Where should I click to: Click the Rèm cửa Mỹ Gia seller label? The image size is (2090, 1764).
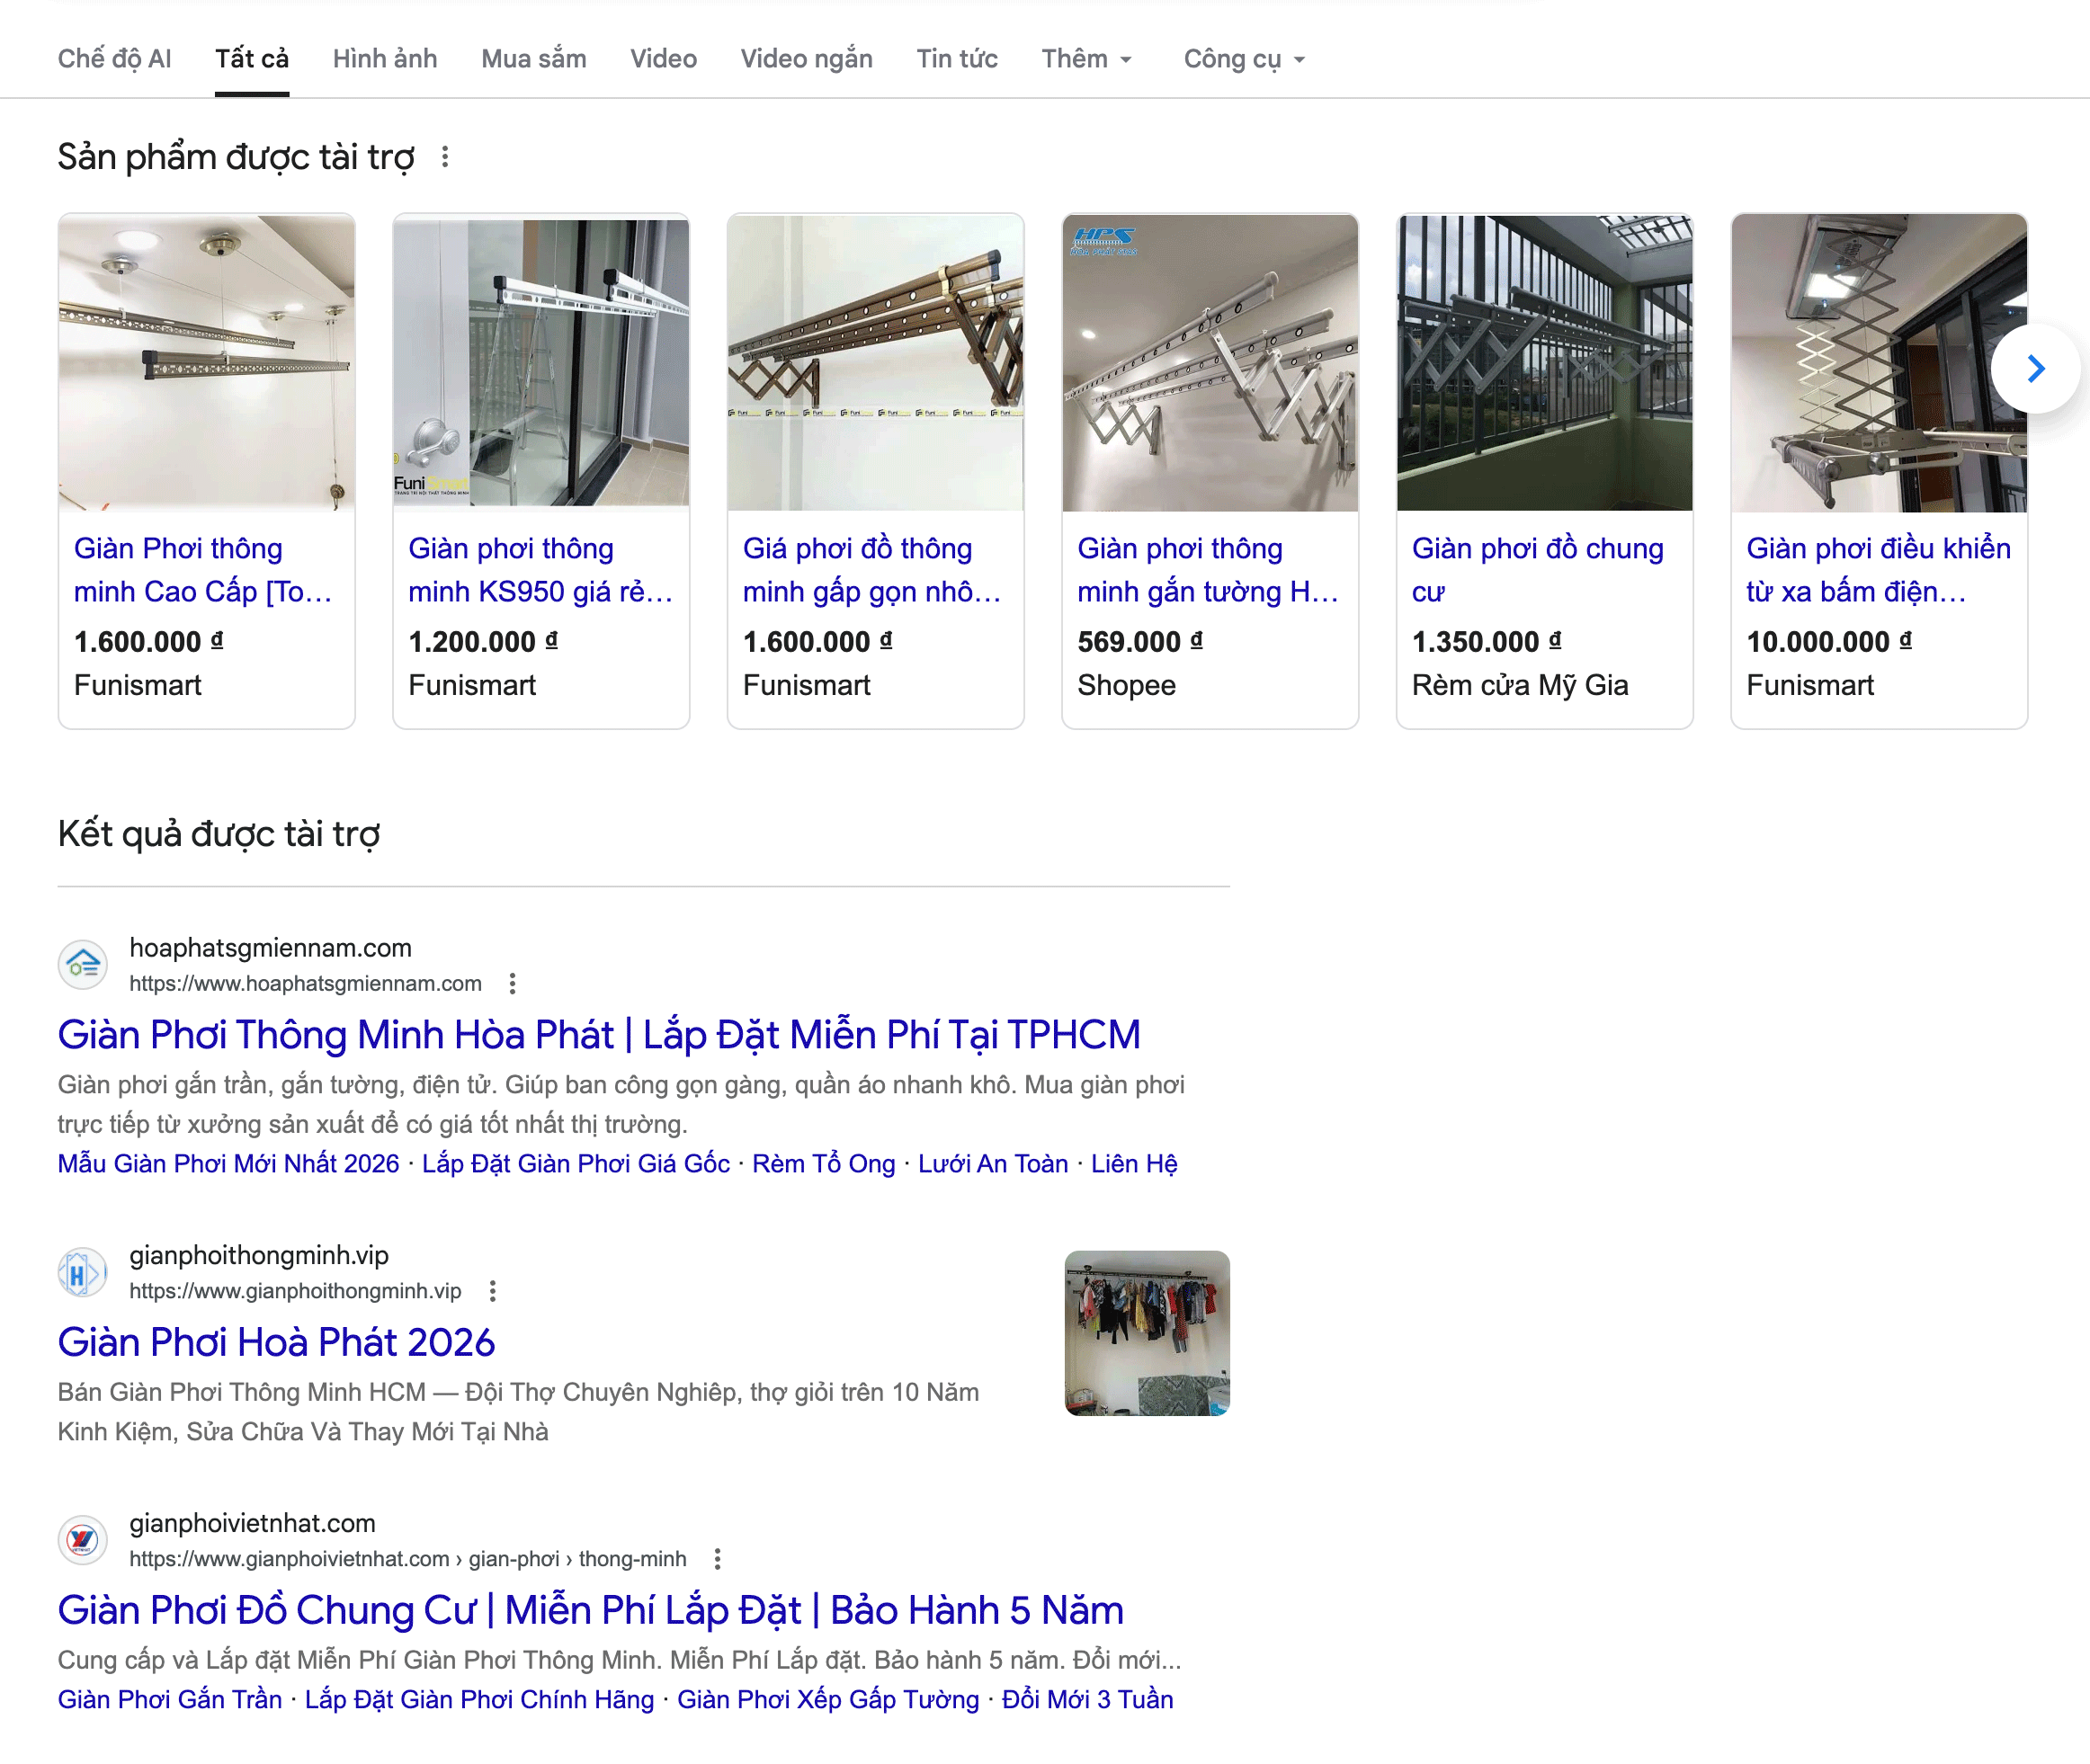click(x=1520, y=685)
